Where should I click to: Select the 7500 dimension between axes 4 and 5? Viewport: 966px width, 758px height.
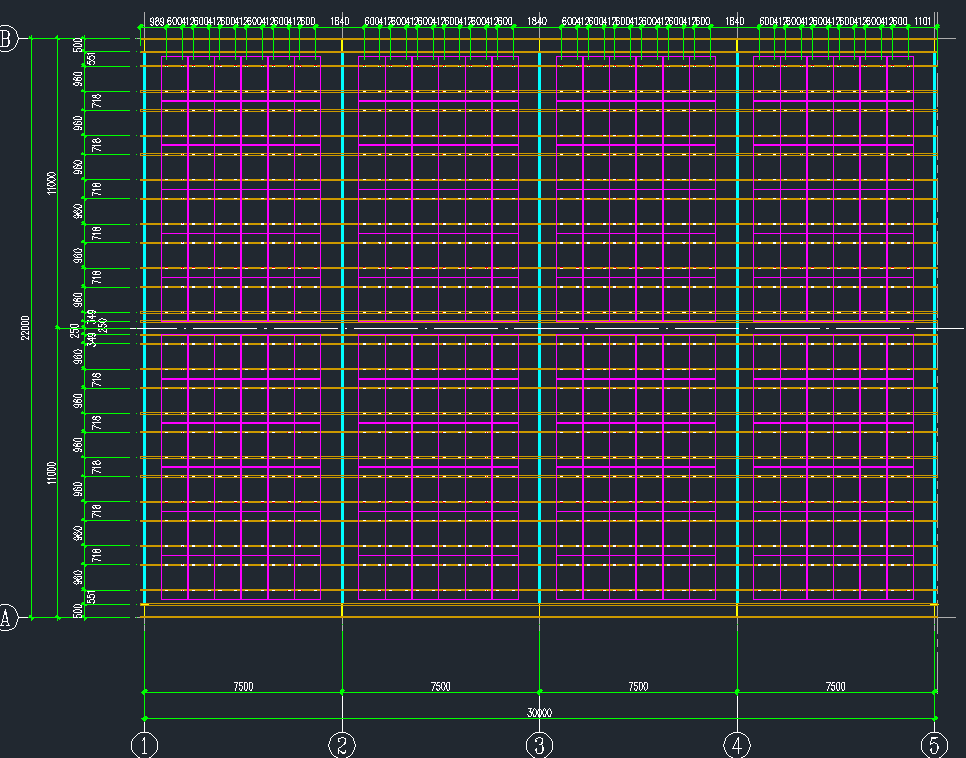(835, 686)
